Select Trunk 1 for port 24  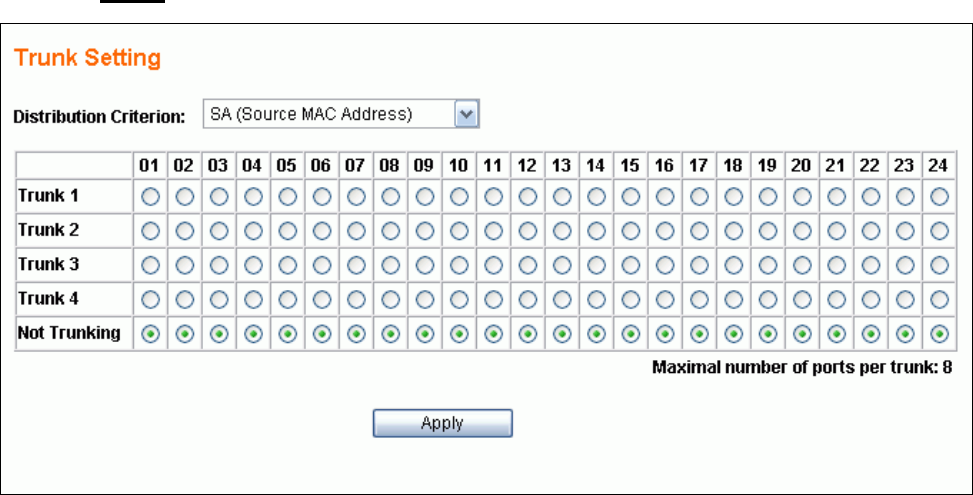point(939,196)
